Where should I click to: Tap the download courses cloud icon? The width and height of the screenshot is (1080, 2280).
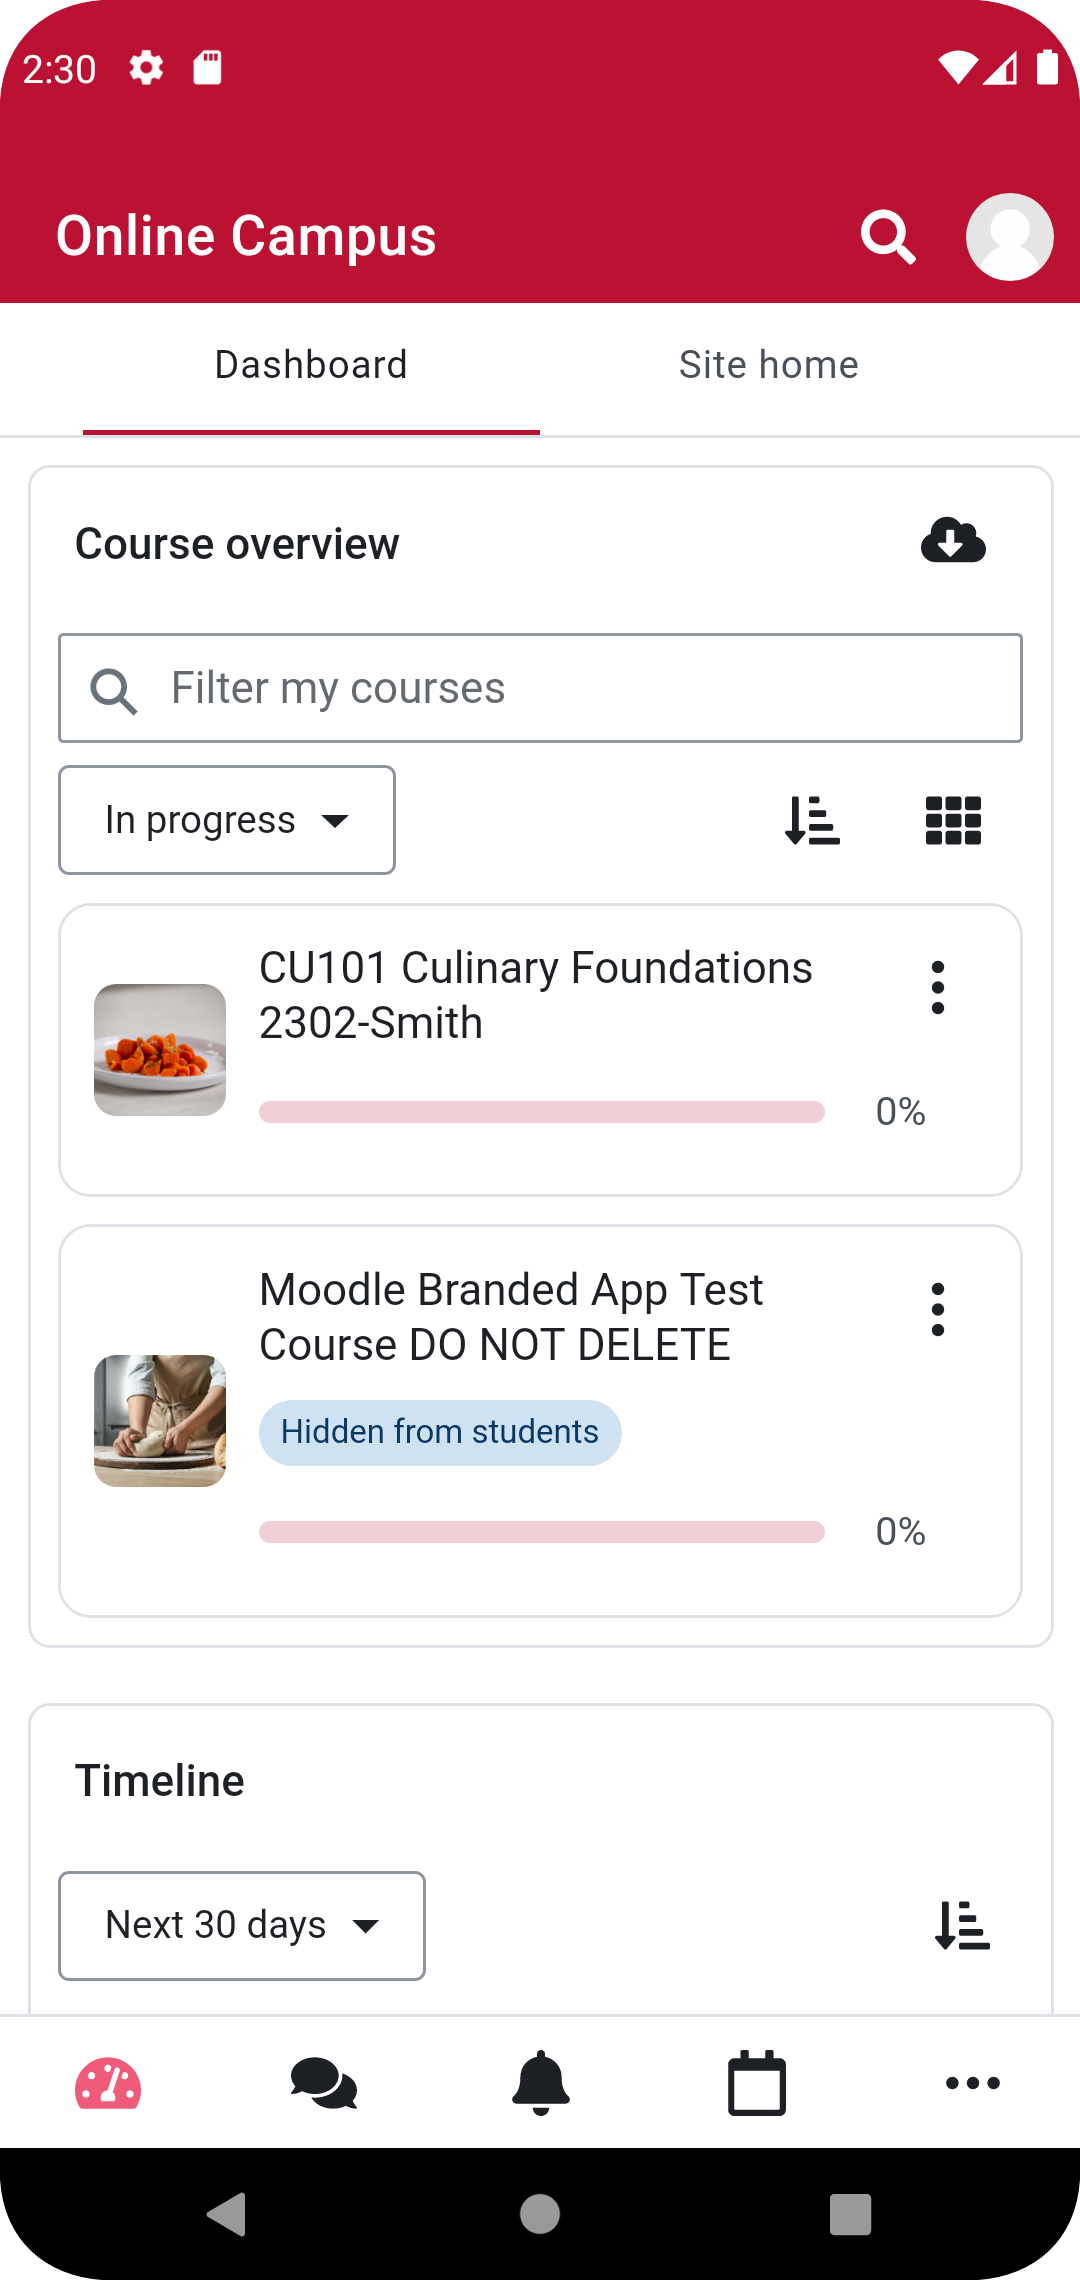pyautogui.click(x=953, y=541)
